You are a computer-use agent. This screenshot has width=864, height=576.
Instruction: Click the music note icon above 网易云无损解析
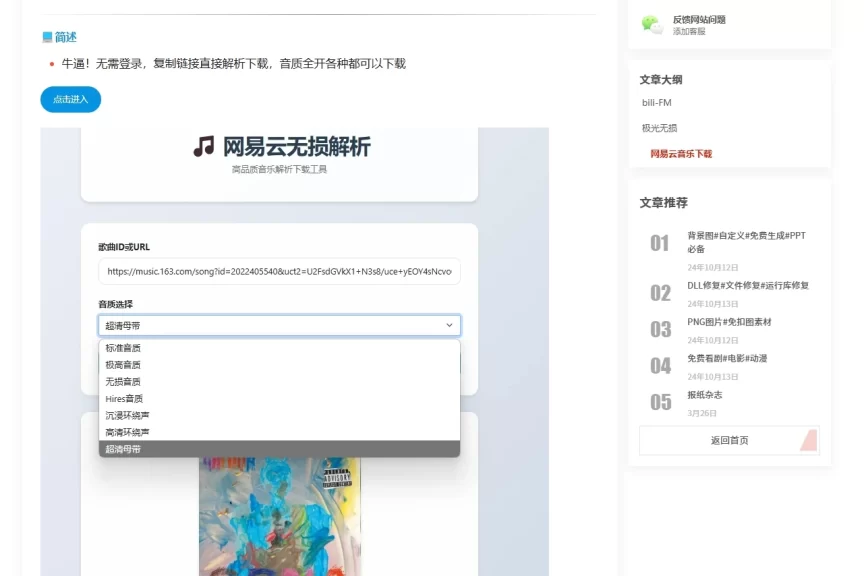(202, 145)
